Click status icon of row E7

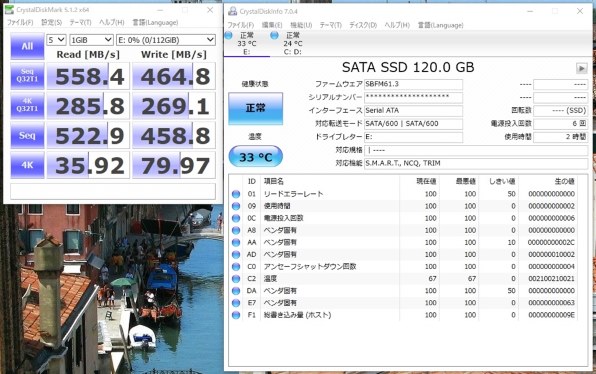tap(236, 303)
